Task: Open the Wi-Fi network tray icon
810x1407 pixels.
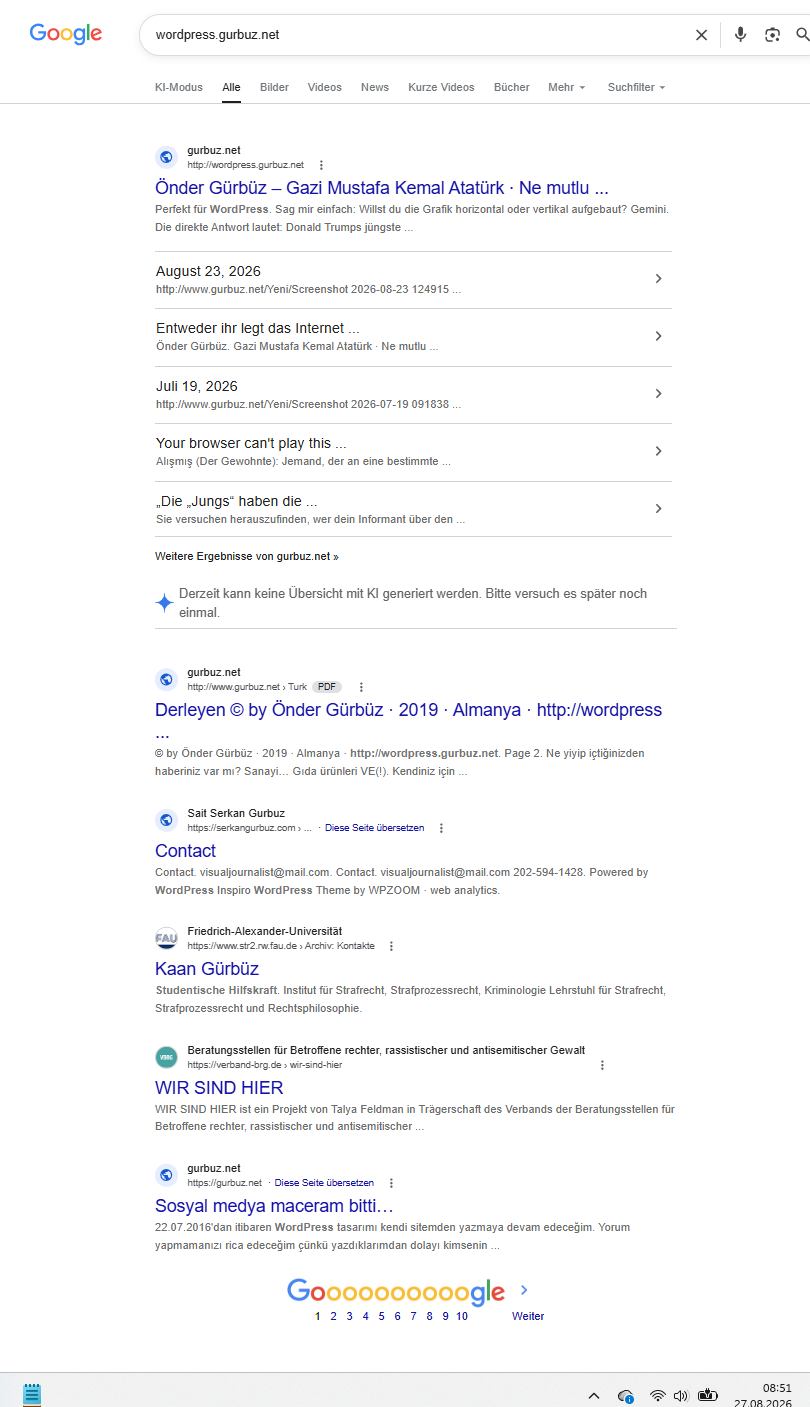Action: 657,1395
